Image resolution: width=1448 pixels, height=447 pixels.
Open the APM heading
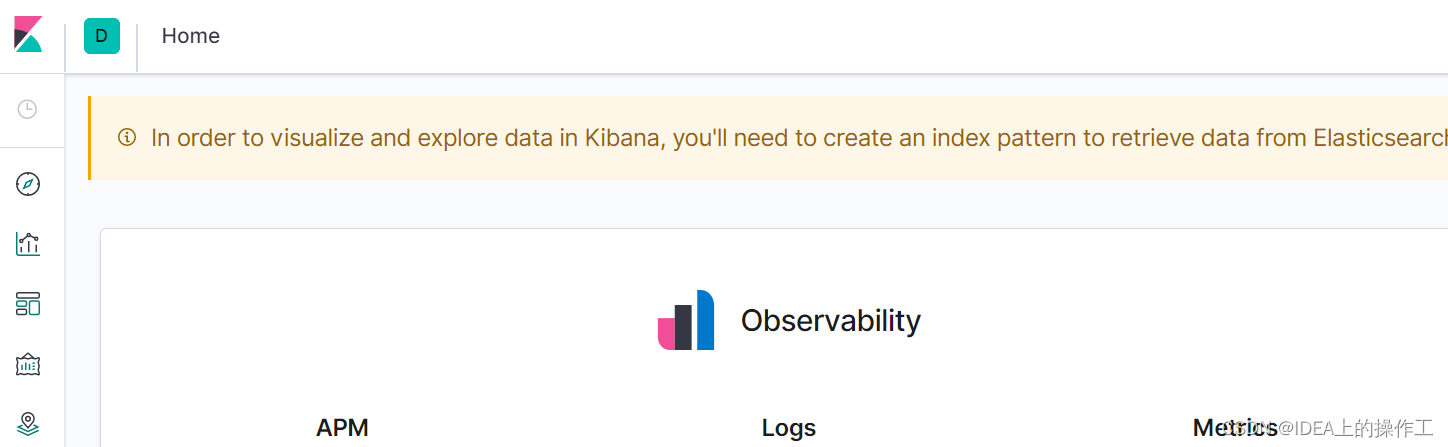tap(343, 428)
